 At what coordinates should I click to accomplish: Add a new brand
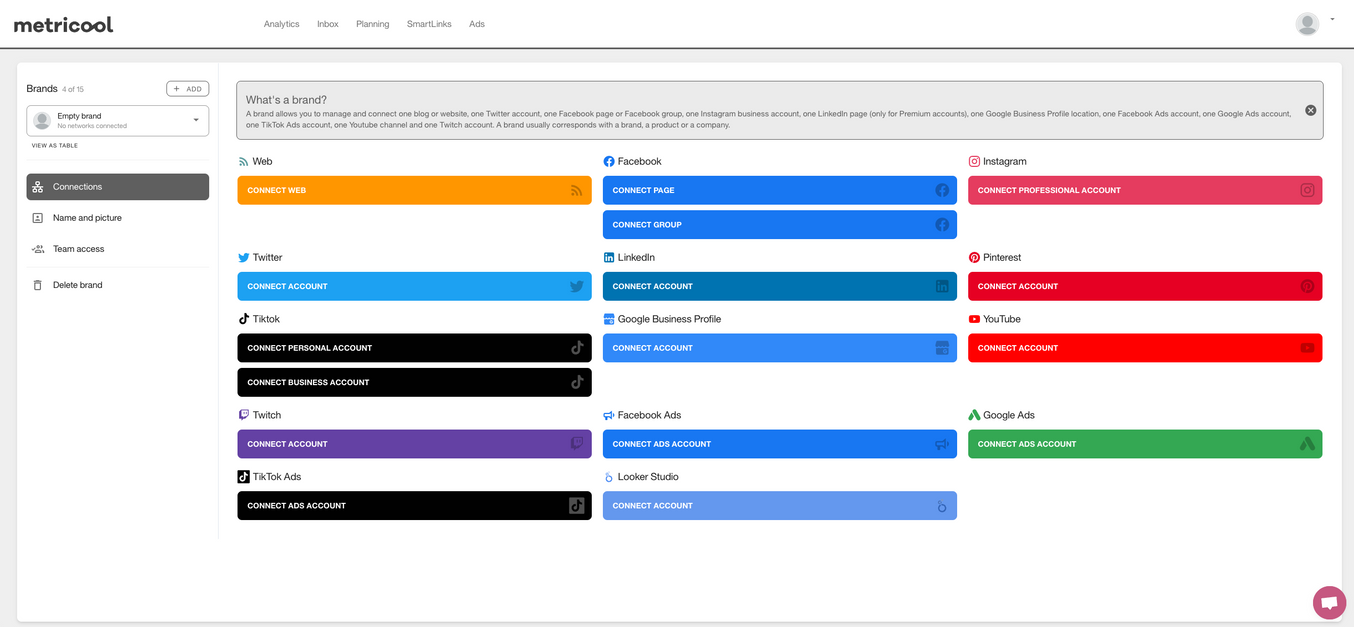[188, 89]
